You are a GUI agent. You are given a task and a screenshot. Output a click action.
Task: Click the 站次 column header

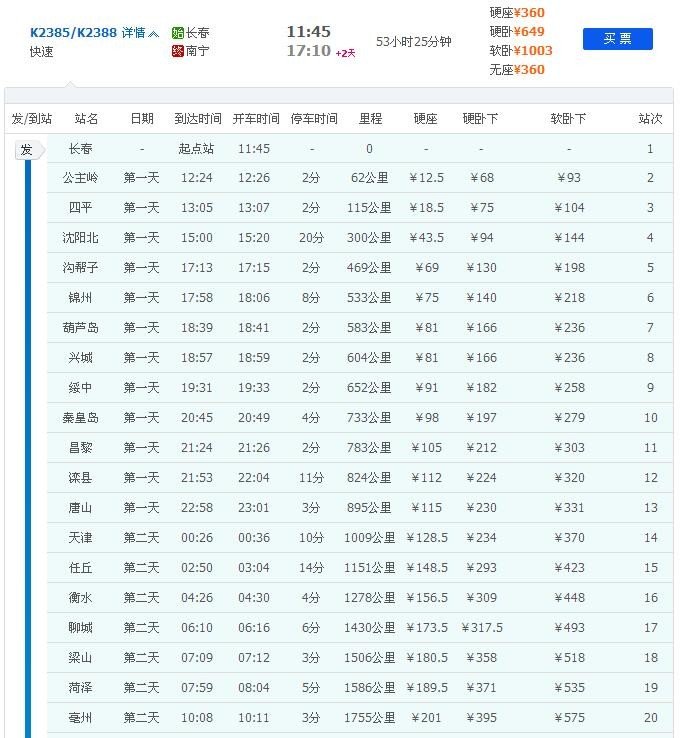pos(650,119)
